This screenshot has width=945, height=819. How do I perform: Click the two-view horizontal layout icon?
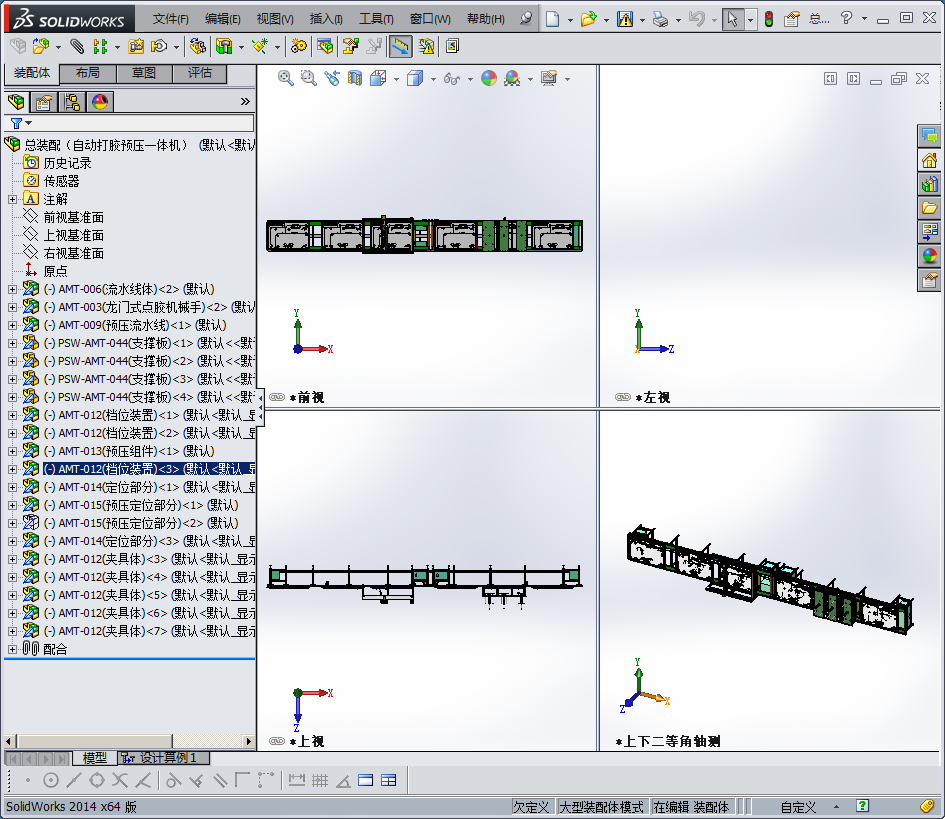coord(366,780)
